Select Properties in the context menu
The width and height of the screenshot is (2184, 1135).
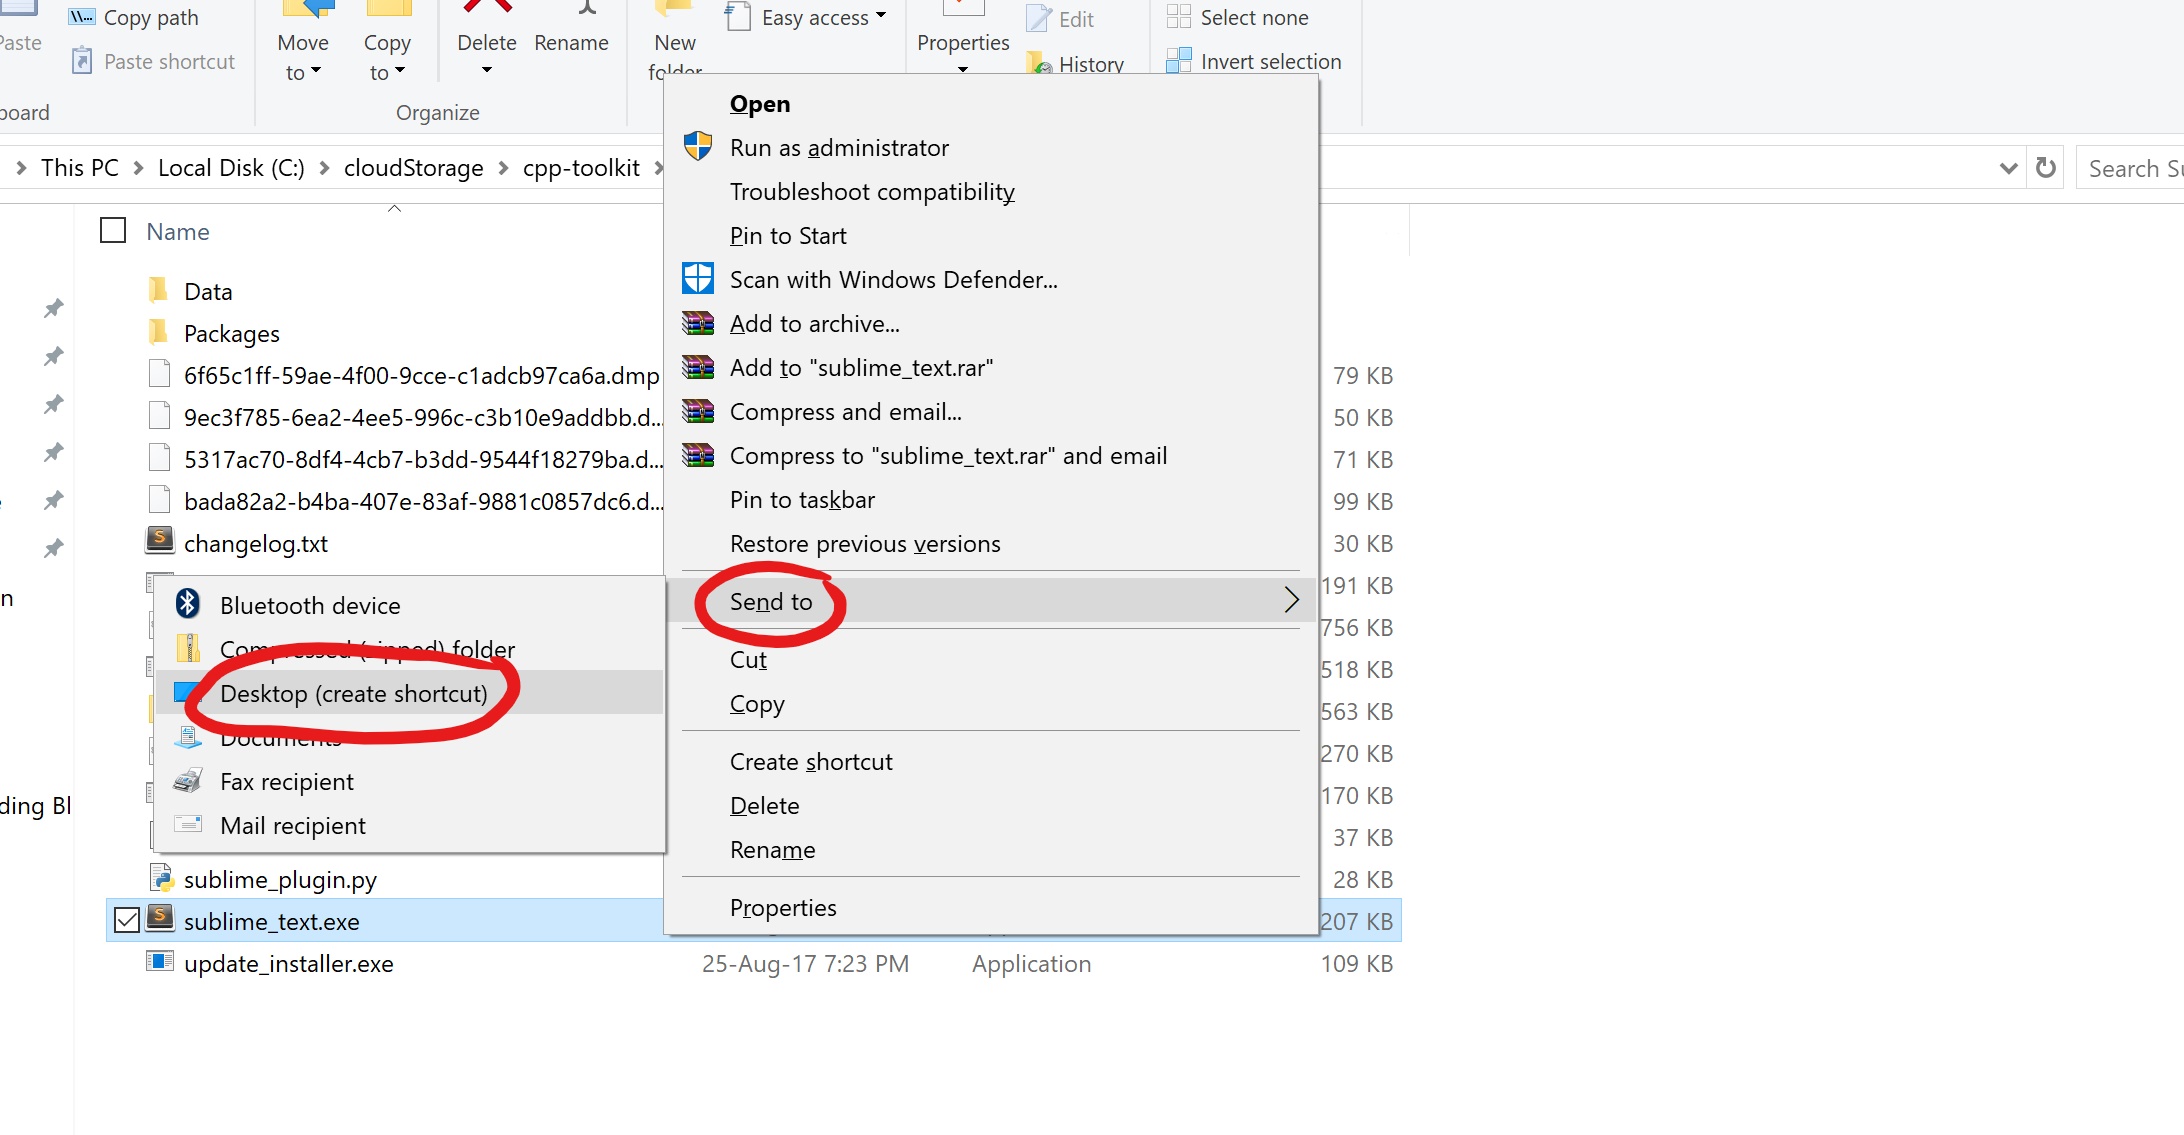click(x=783, y=907)
